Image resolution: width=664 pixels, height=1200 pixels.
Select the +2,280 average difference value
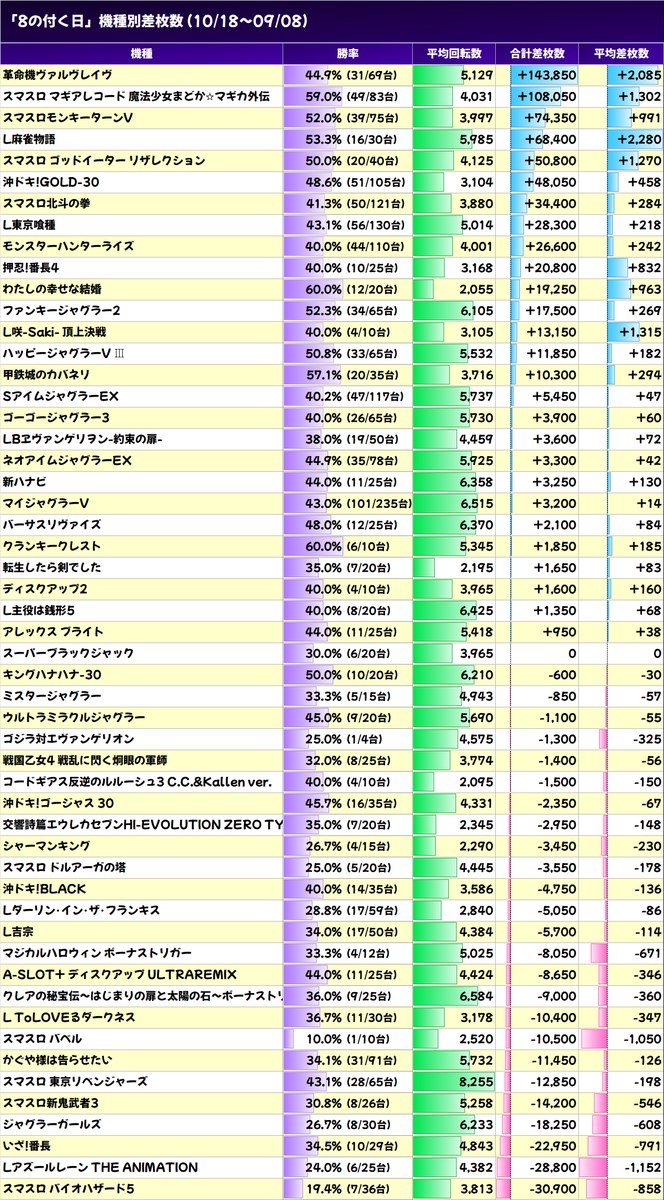[x=639, y=139]
